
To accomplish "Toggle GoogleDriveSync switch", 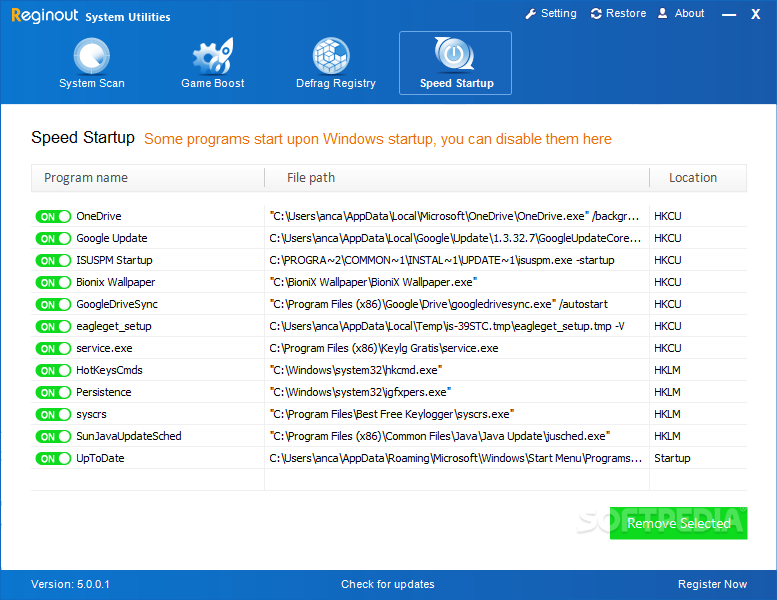I will point(53,305).
